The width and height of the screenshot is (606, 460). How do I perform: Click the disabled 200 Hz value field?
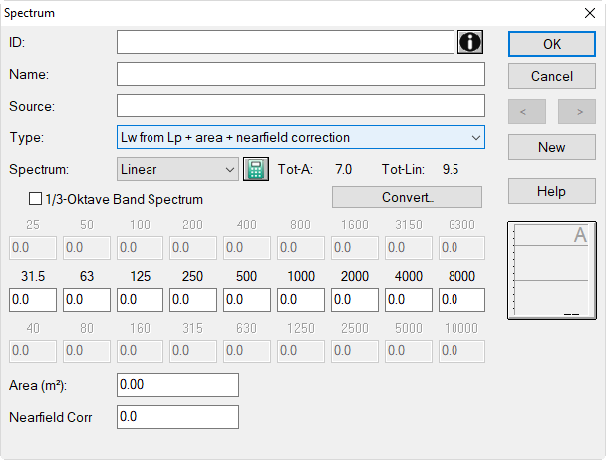point(193,248)
